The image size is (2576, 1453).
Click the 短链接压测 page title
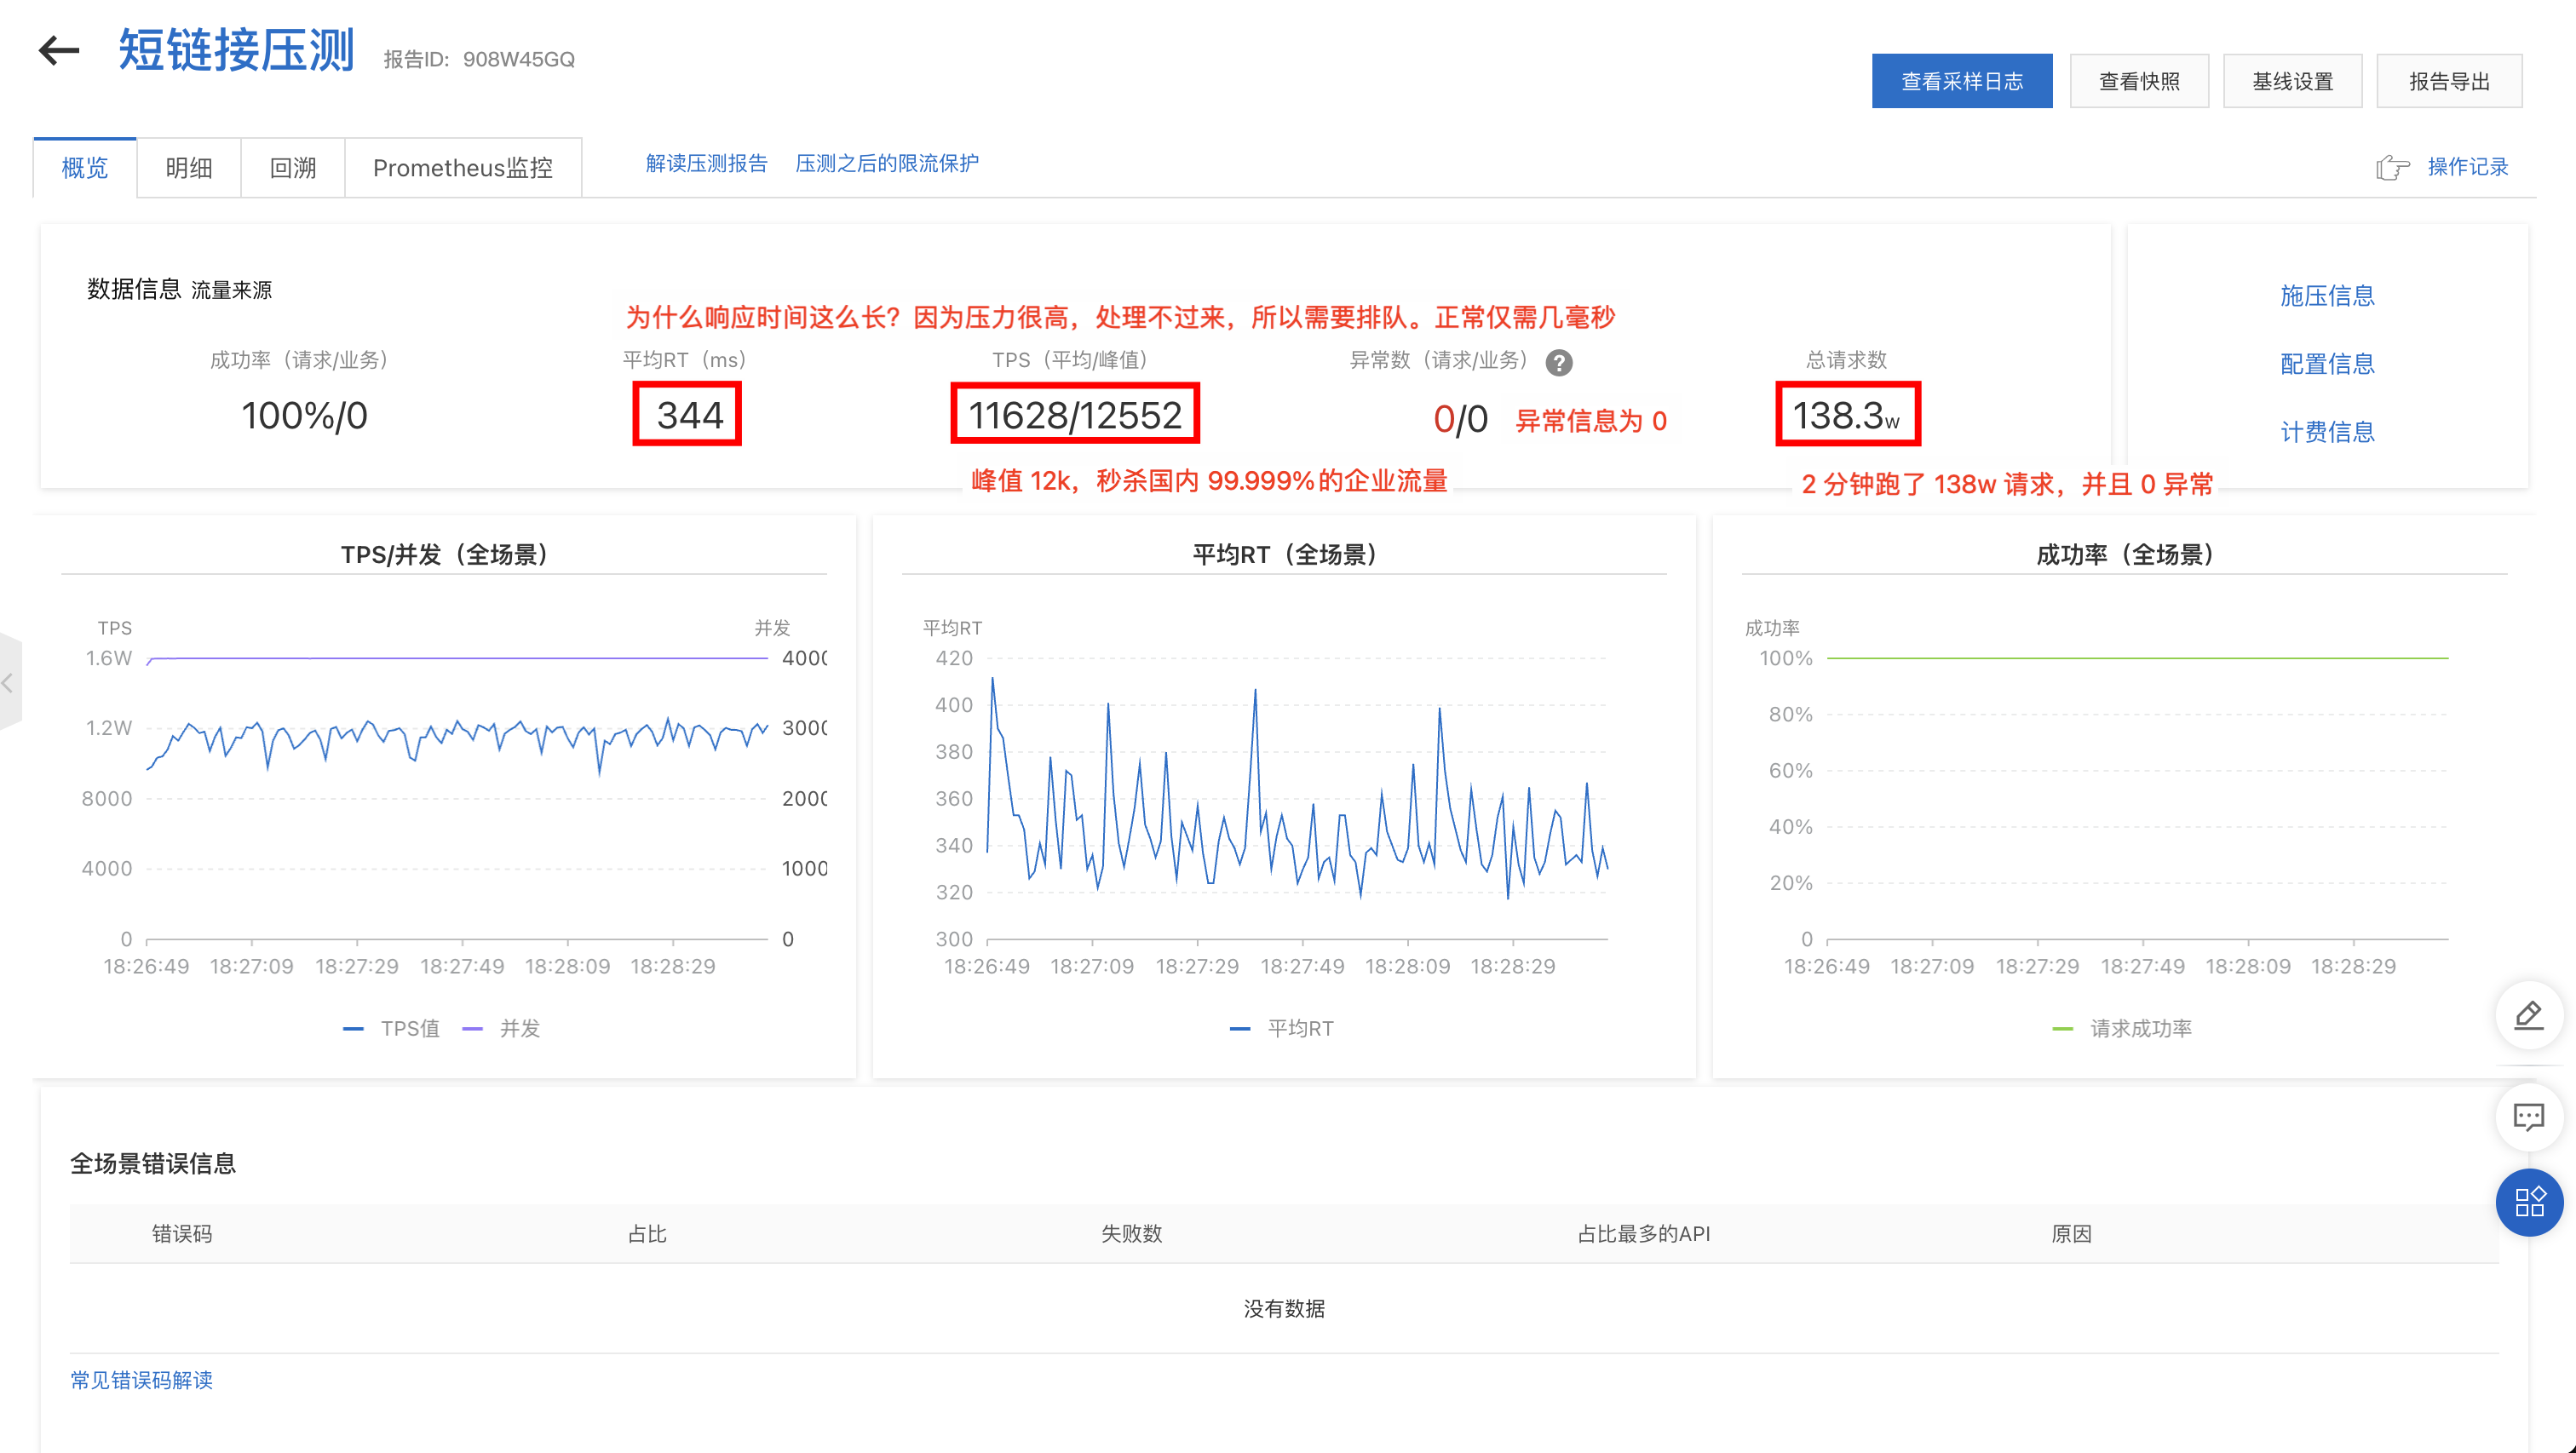click(x=237, y=50)
